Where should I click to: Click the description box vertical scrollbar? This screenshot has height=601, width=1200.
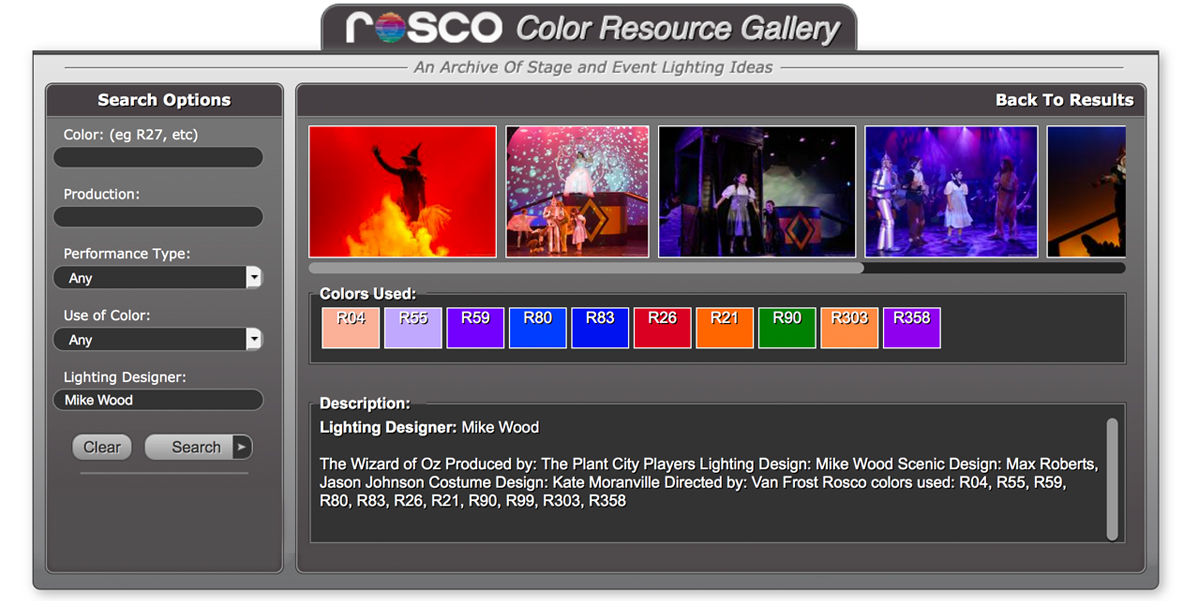click(1112, 478)
